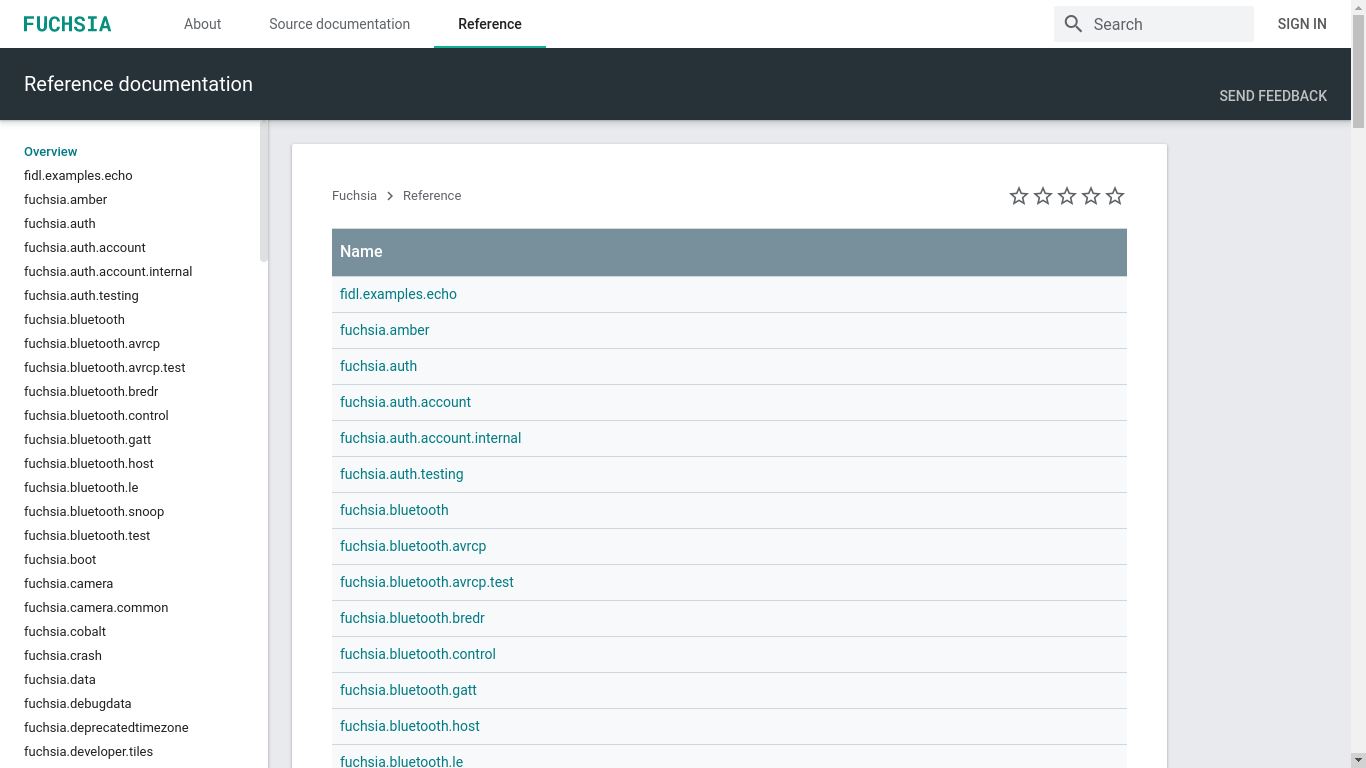Click fuchsia.bluetooth.avrcp.test link in the table
The image size is (1366, 768).
pyautogui.click(x=427, y=582)
